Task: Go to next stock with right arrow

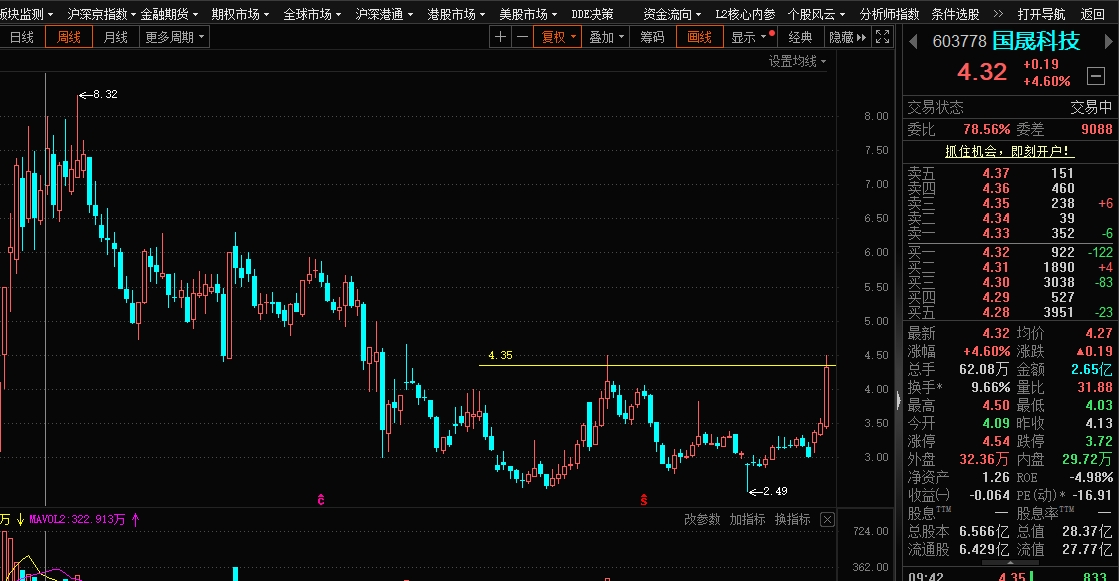Action: 1108,42
